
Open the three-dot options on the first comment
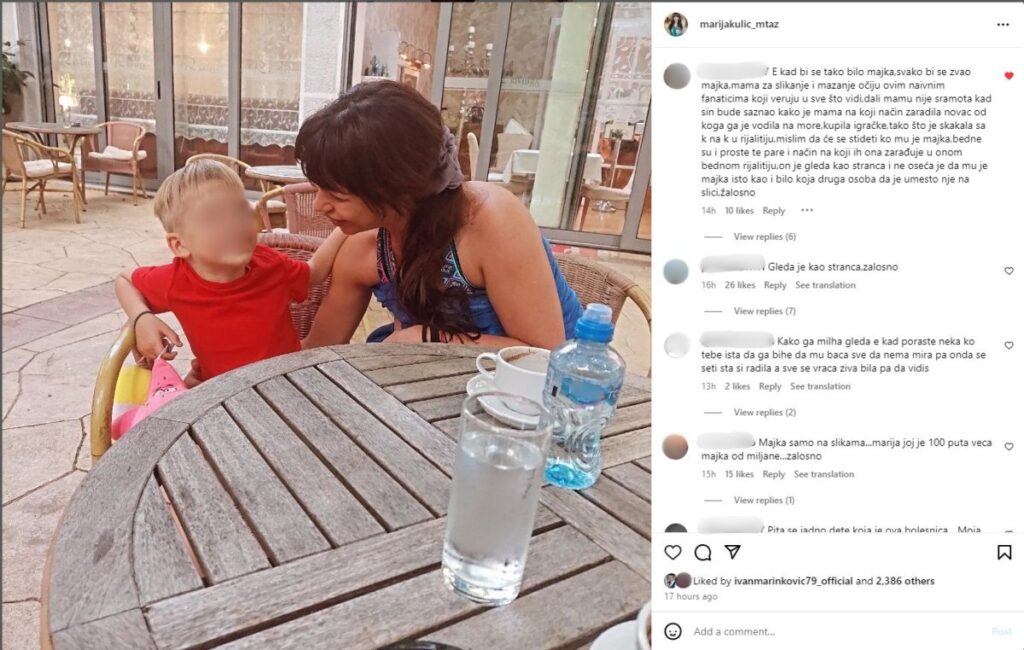point(807,210)
